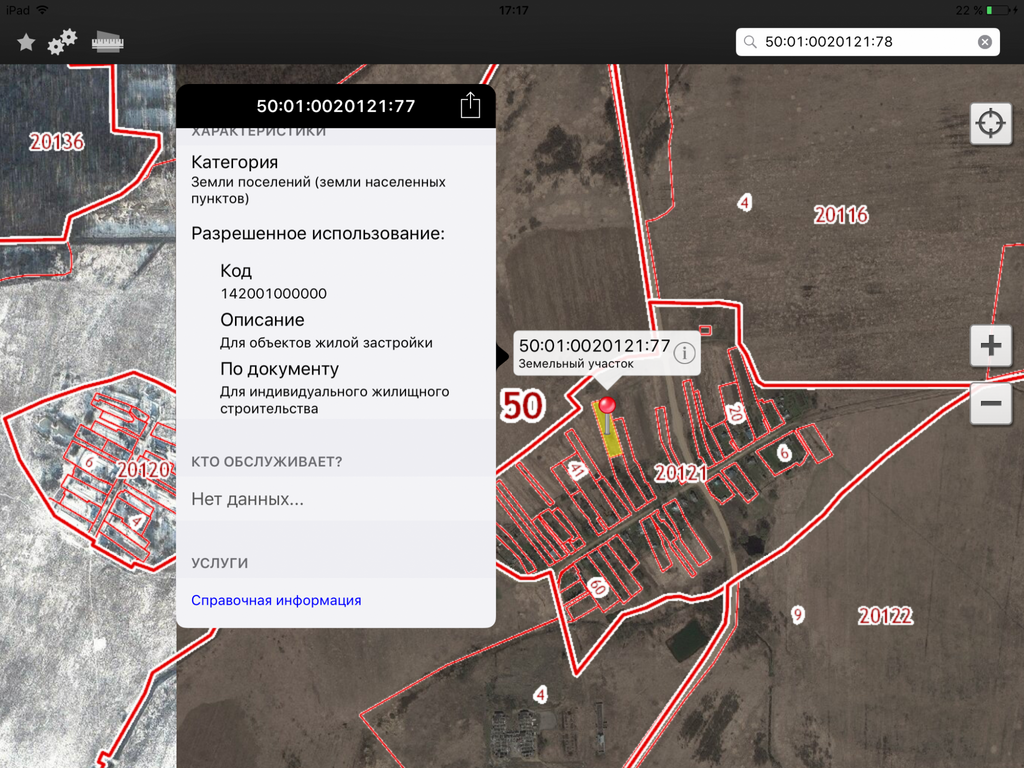Zoom in with the plus button
The width and height of the screenshot is (1024, 768).
point(990,346)
